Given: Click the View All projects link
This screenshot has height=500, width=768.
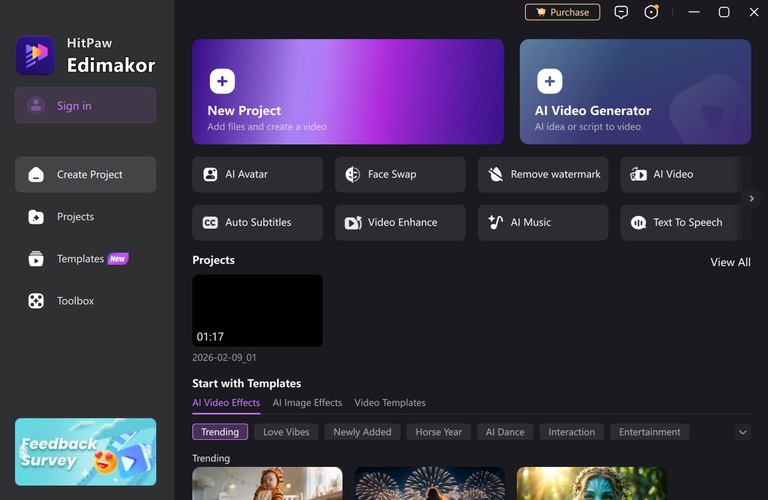Looking at the screenshot, I should [x=730, y=262].
